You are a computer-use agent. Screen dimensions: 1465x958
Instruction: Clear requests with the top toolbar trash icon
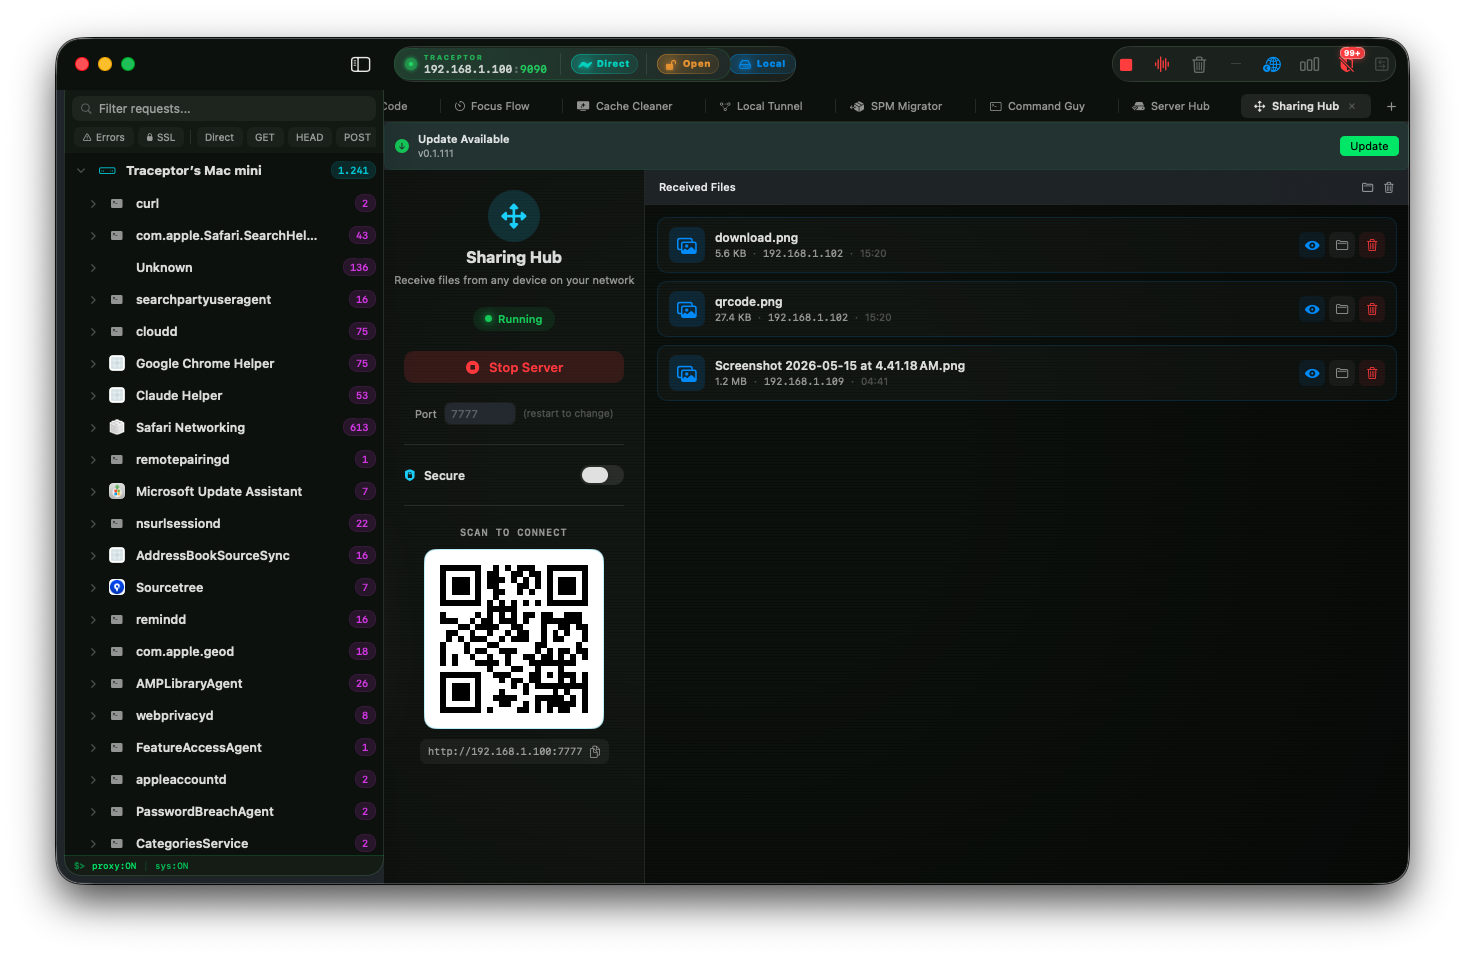click(1199, 65)
